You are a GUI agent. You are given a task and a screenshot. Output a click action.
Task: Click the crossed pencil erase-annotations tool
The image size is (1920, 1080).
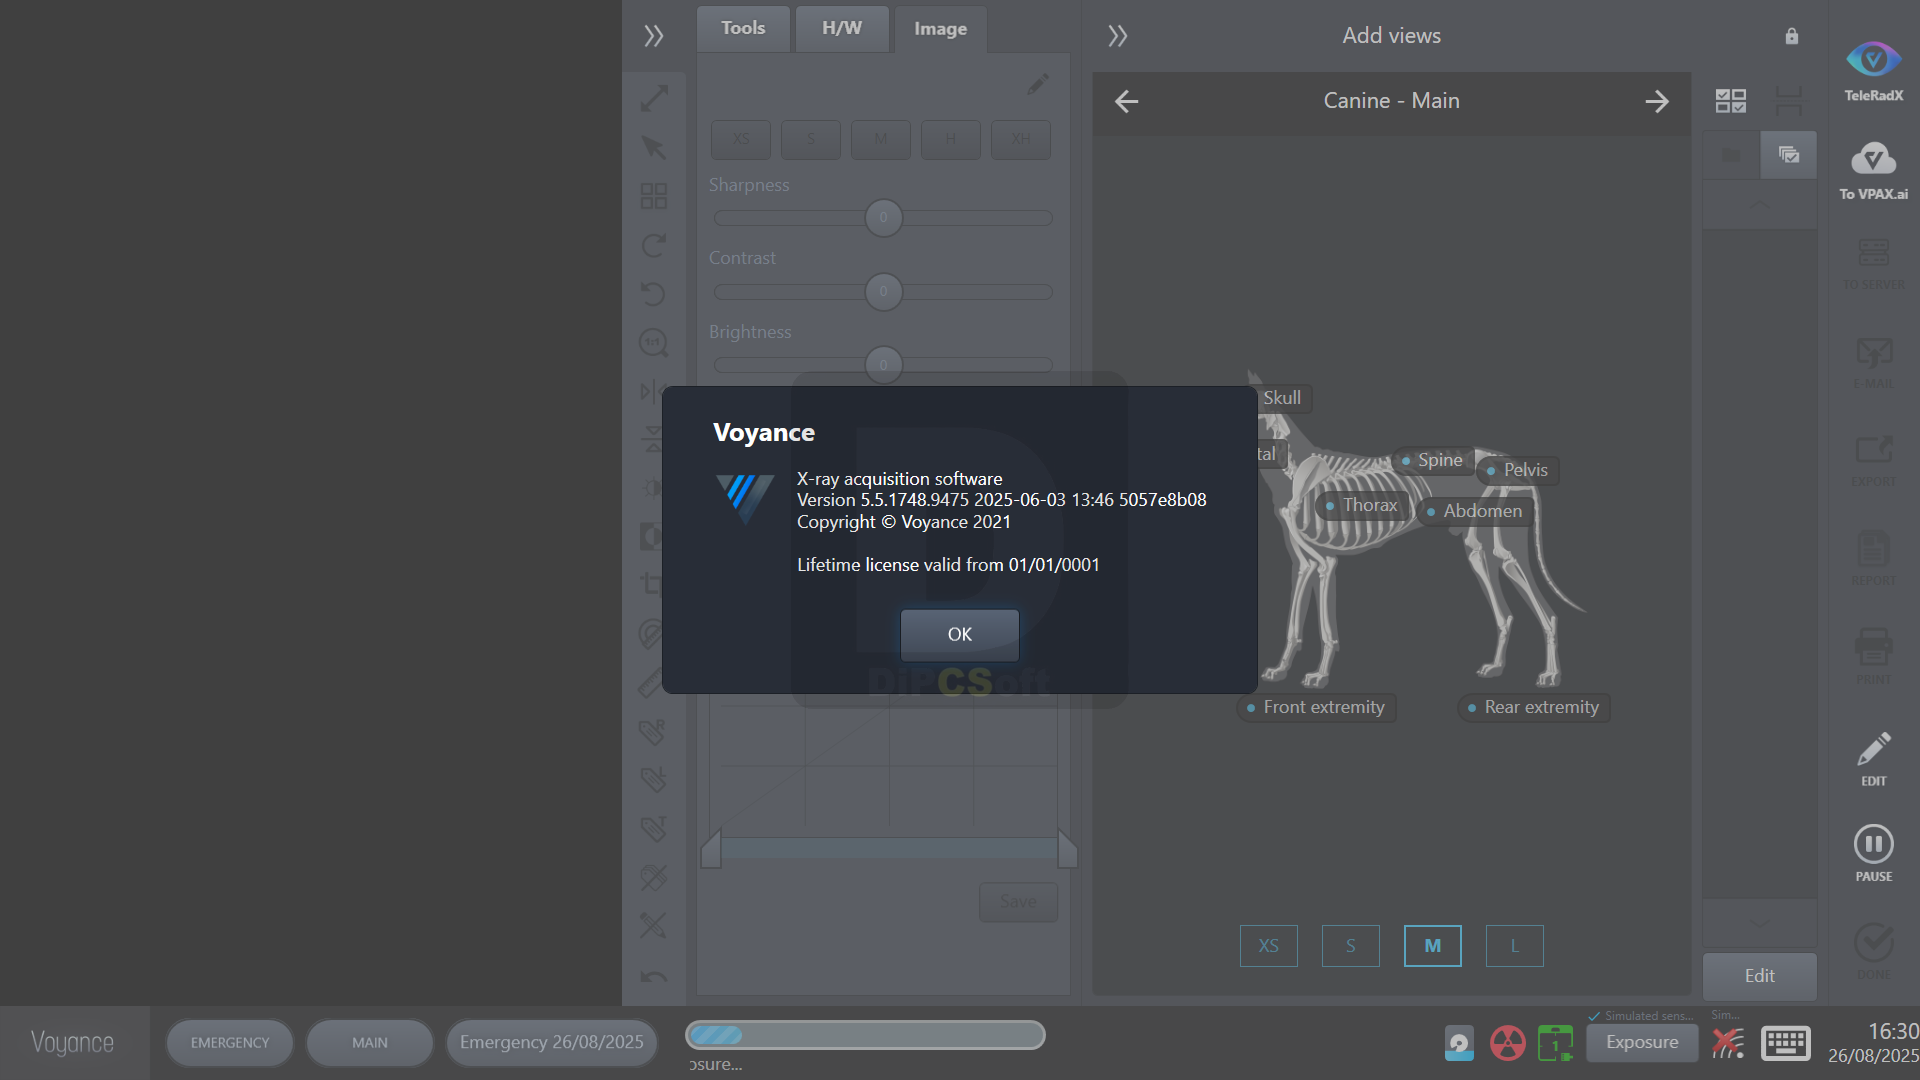click(x=654, y=926)
